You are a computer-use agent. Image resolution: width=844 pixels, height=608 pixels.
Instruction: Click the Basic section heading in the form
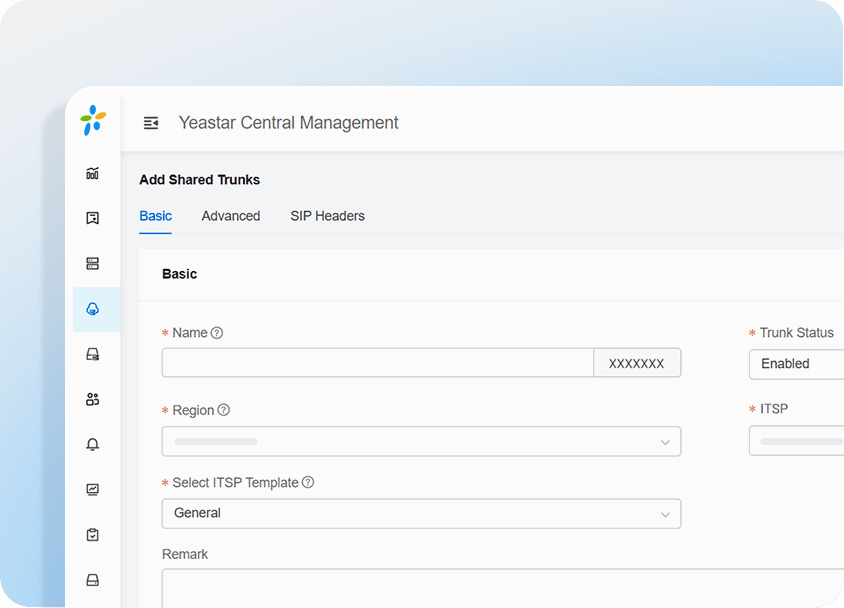(180, 274)
